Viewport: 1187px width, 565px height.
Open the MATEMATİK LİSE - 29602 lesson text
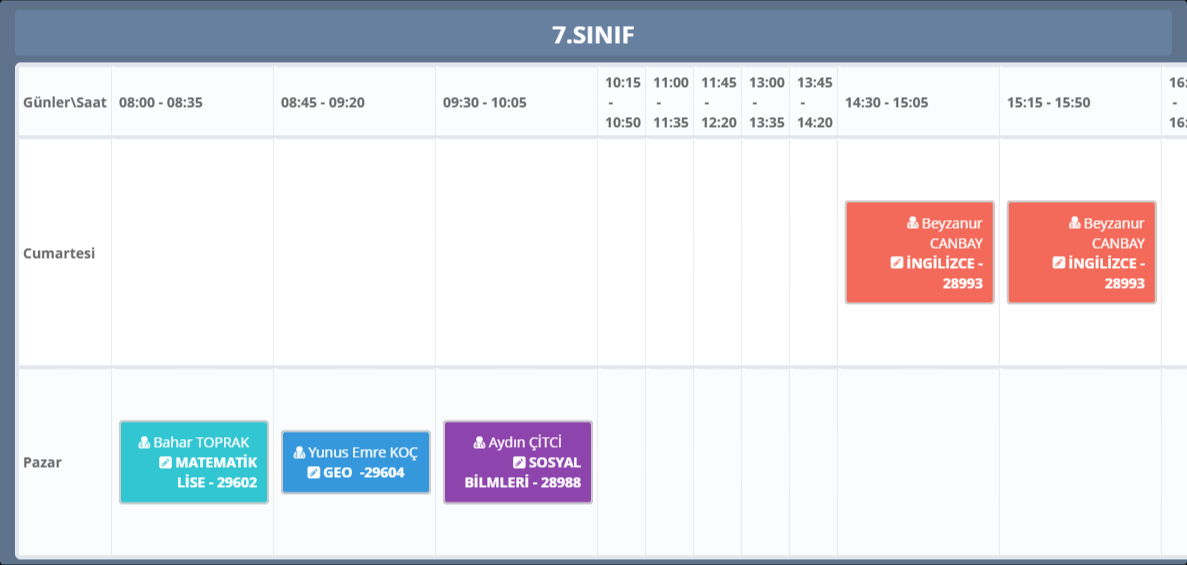216,473
